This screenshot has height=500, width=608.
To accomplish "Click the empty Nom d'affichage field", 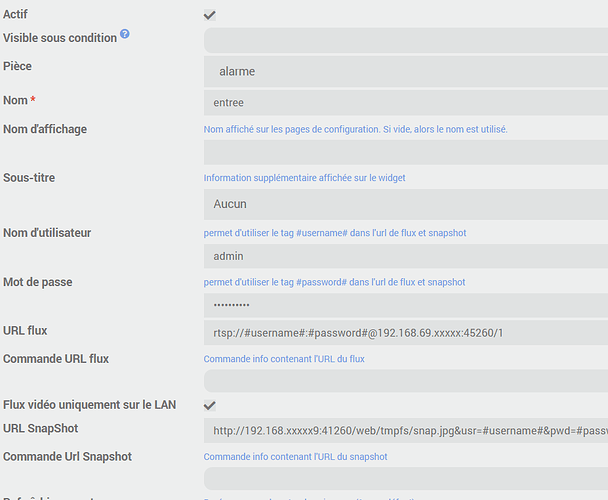I will coord(405,152).
